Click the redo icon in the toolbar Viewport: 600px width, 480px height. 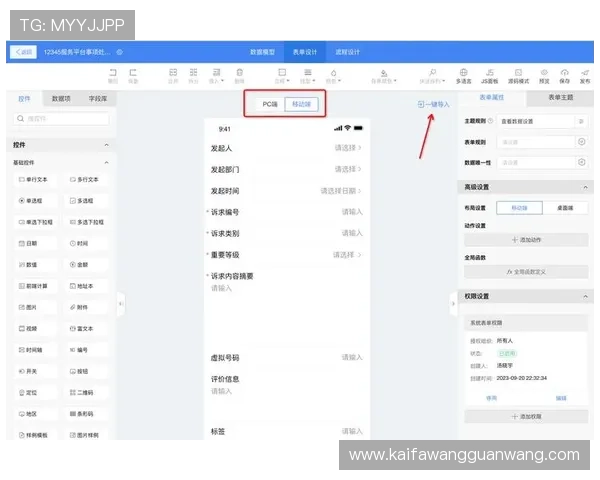coord(133,72)
